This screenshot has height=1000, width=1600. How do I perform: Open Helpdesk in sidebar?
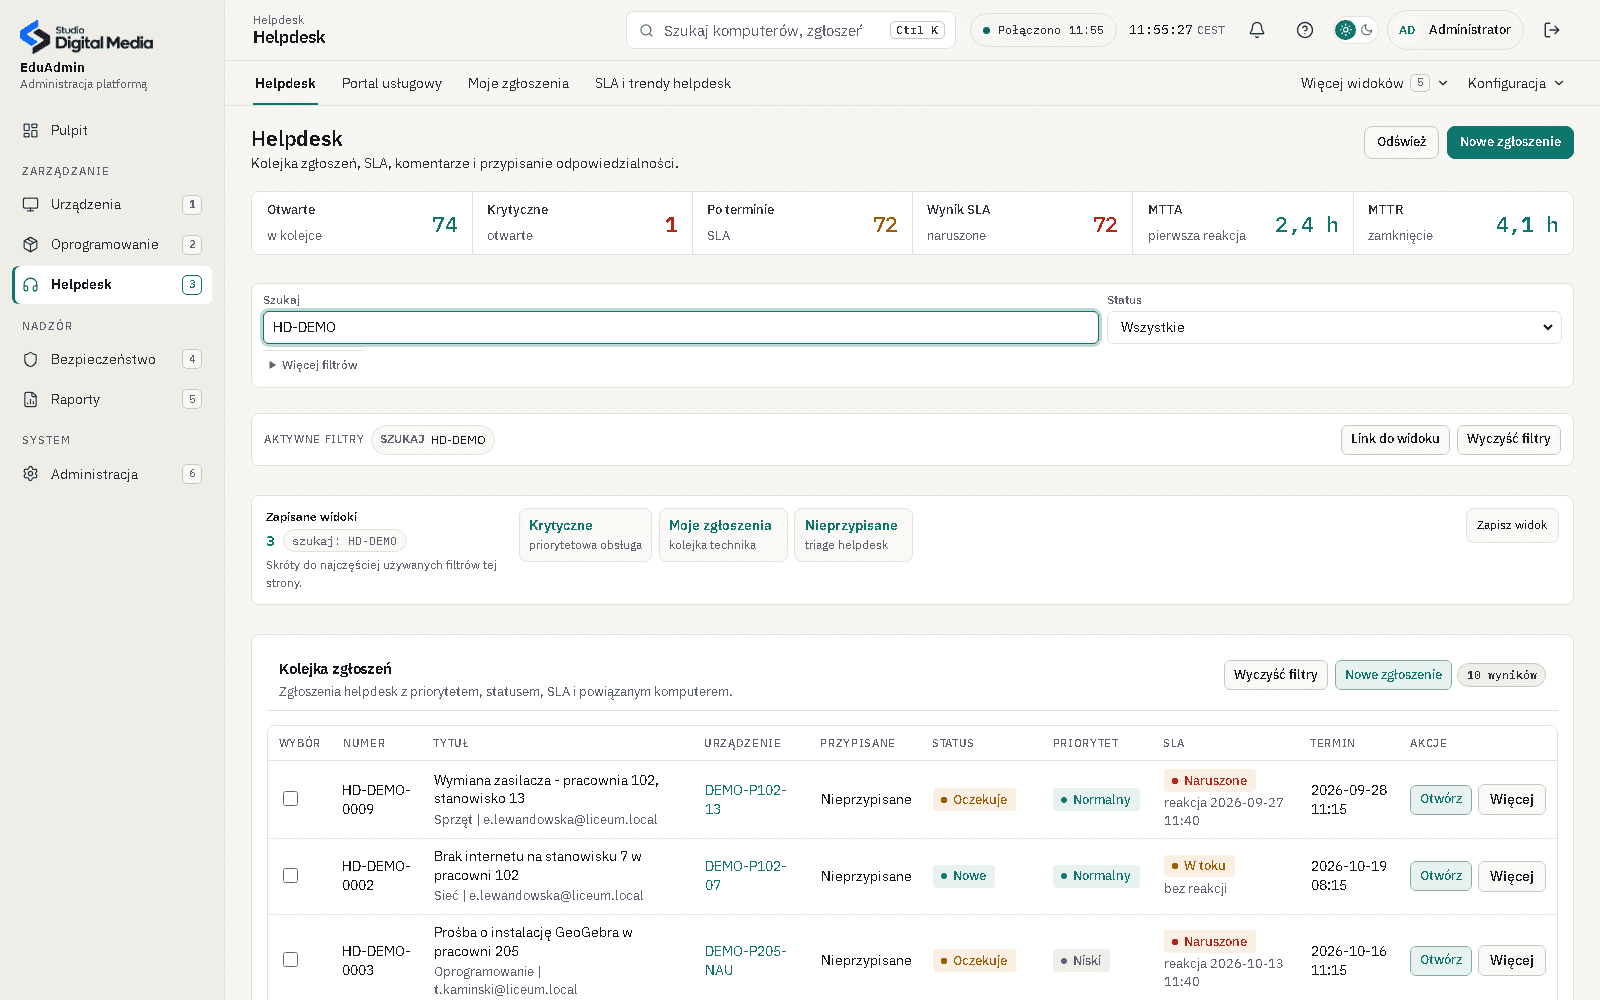click(112, 284)
